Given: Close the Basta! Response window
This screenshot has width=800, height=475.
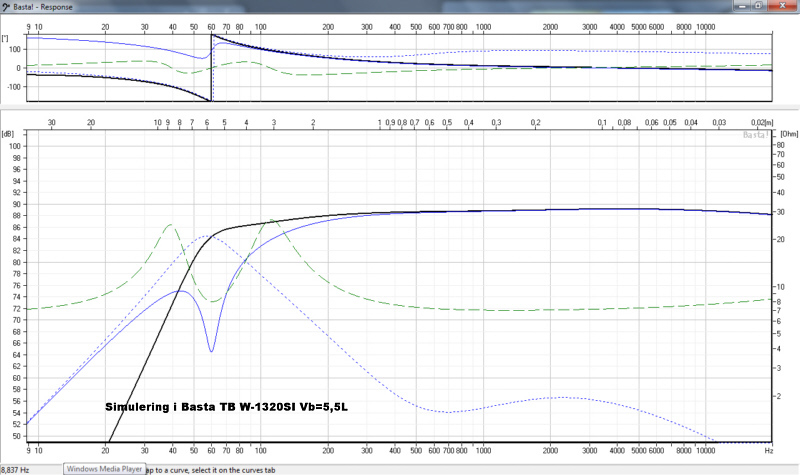Looking at the screenshot, I should [x=782, y=6].
